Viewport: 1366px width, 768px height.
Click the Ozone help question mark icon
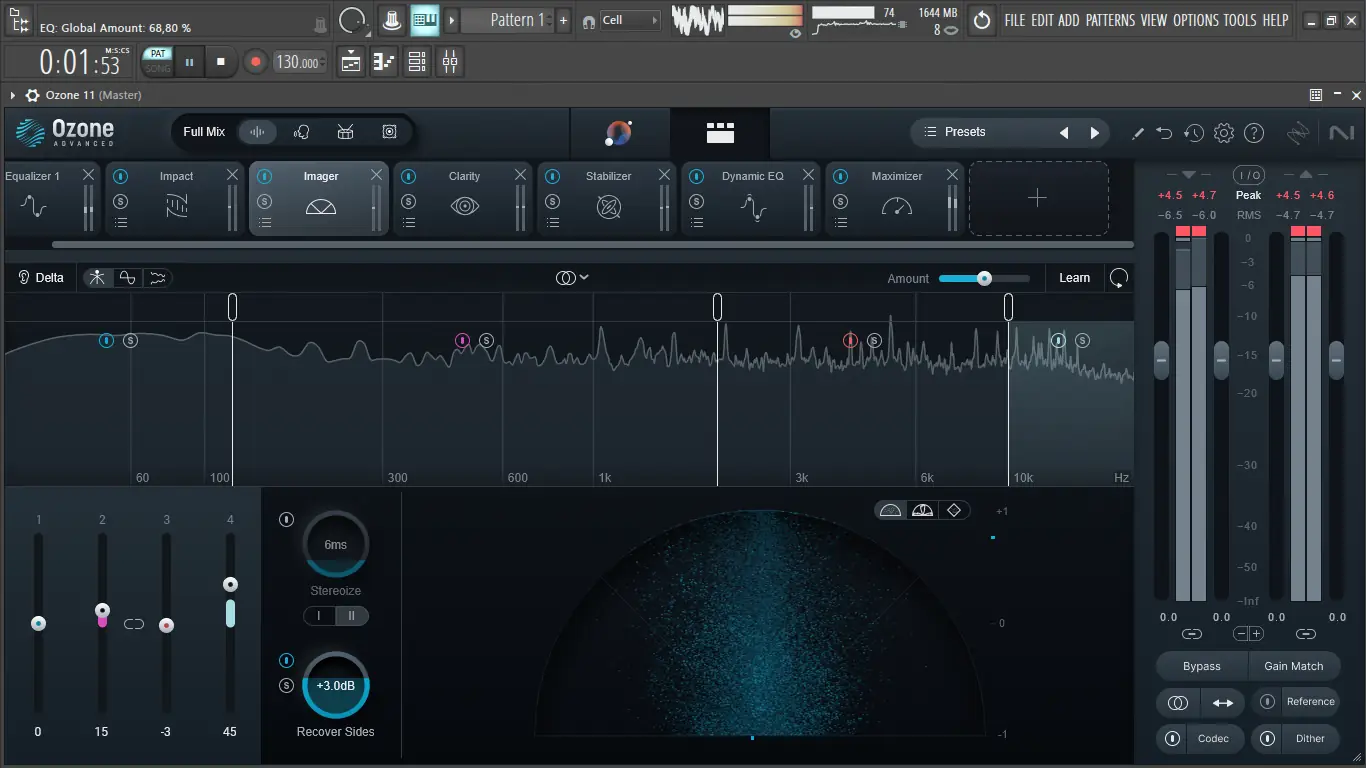pos(1254,133)
